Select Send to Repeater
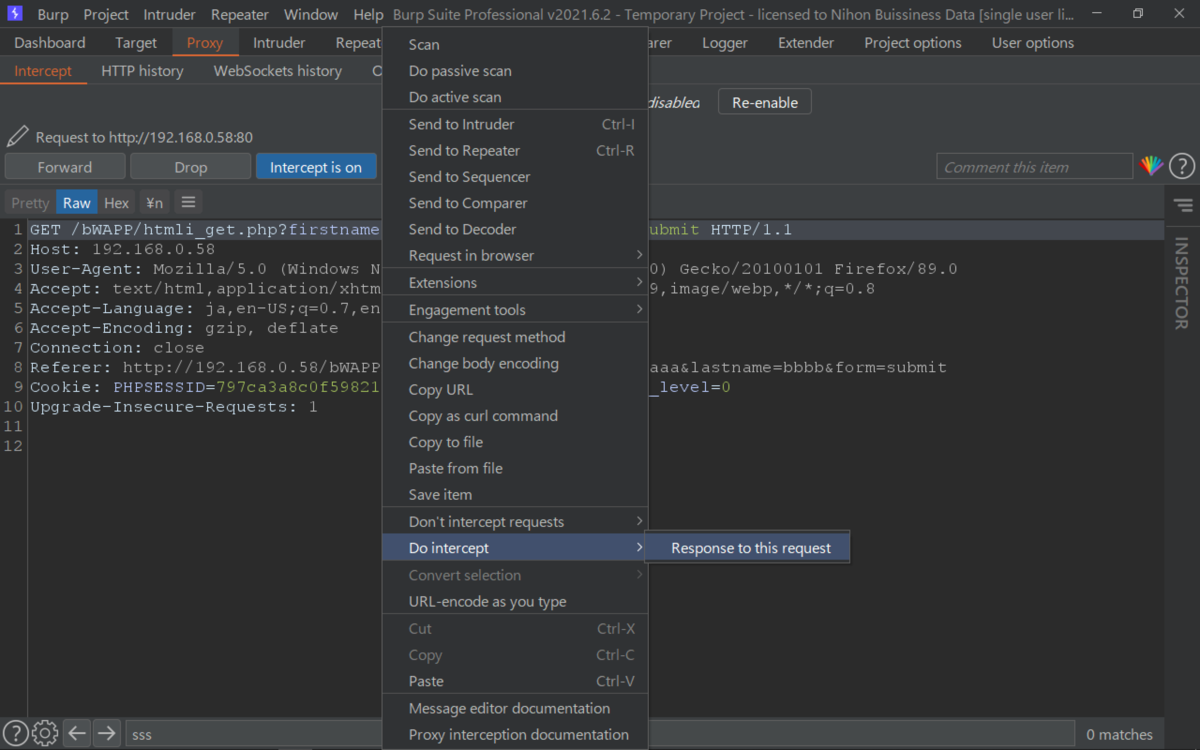1200x750 pixels. pyautogui.click(x=515, y=150)
